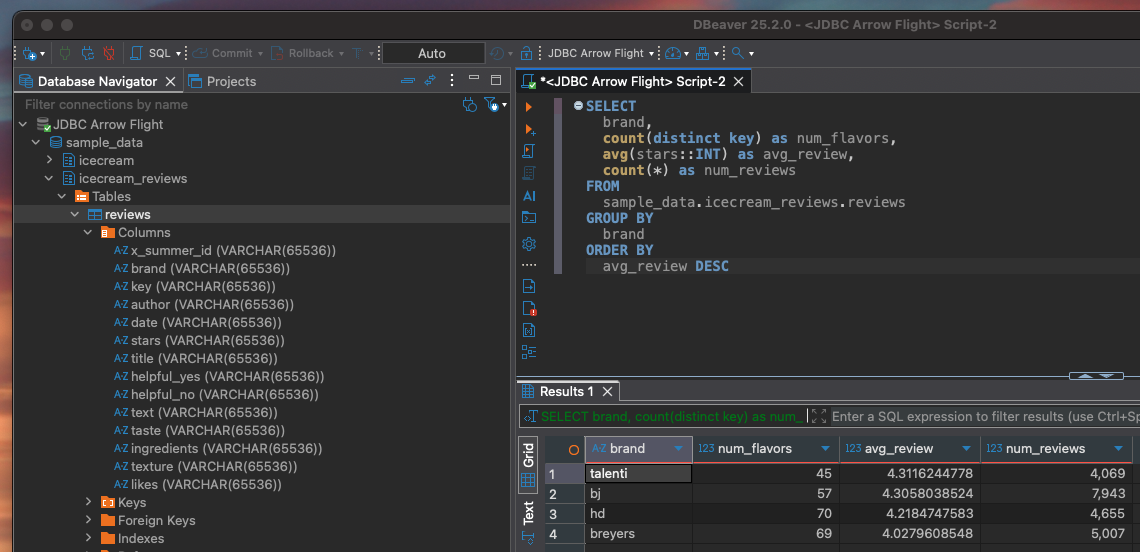Click the magnifier search icon in toolbar
Viewport: 1140px width, 552px height.
pos(737,53)
